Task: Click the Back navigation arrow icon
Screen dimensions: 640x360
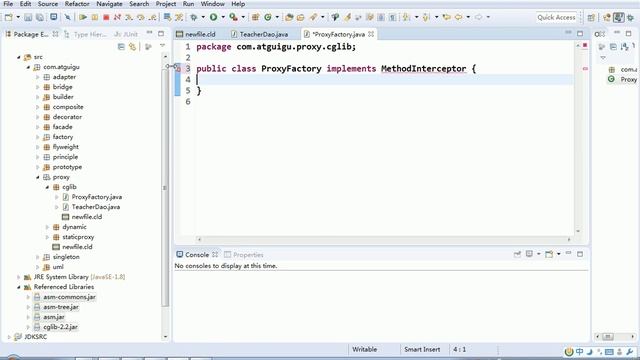Action: pyautogui.click(x=459, y=17)
